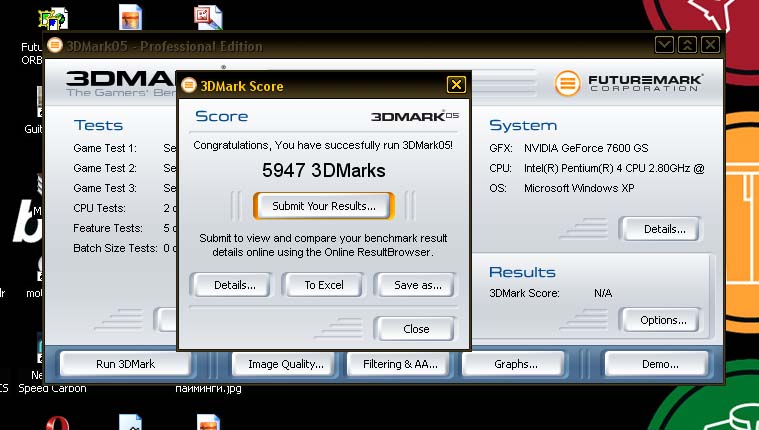Image resolution: width=759 pixels, height=430 pixels.
Task: Open Image Quality... settings
Action: point(286,364)
